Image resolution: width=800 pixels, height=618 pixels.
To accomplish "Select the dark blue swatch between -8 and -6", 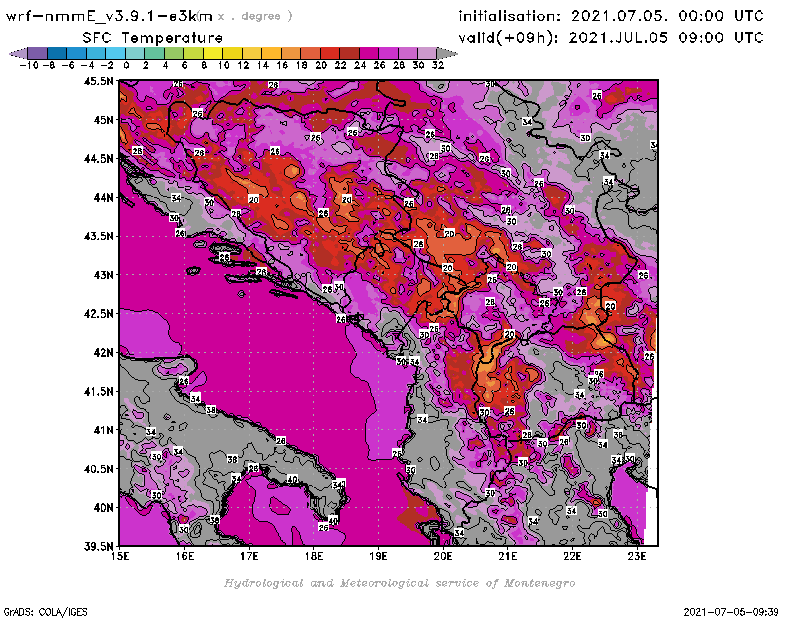I will (x=57, y=53).
